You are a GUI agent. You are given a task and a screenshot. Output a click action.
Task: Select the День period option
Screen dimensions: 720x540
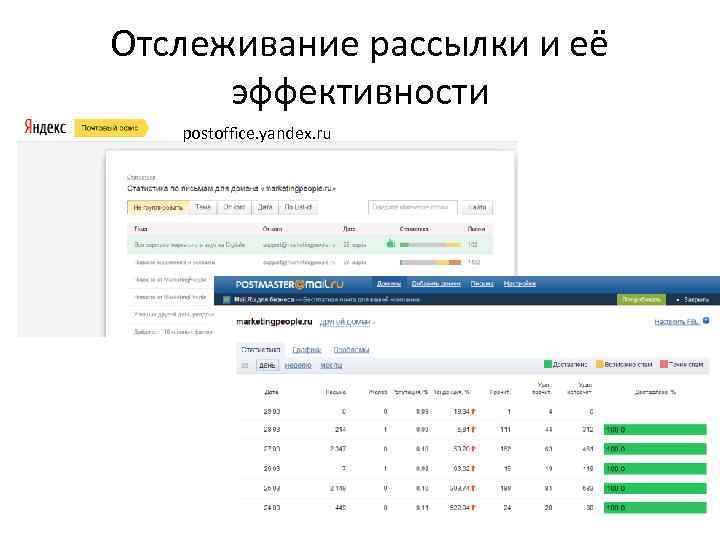(267, 366)
